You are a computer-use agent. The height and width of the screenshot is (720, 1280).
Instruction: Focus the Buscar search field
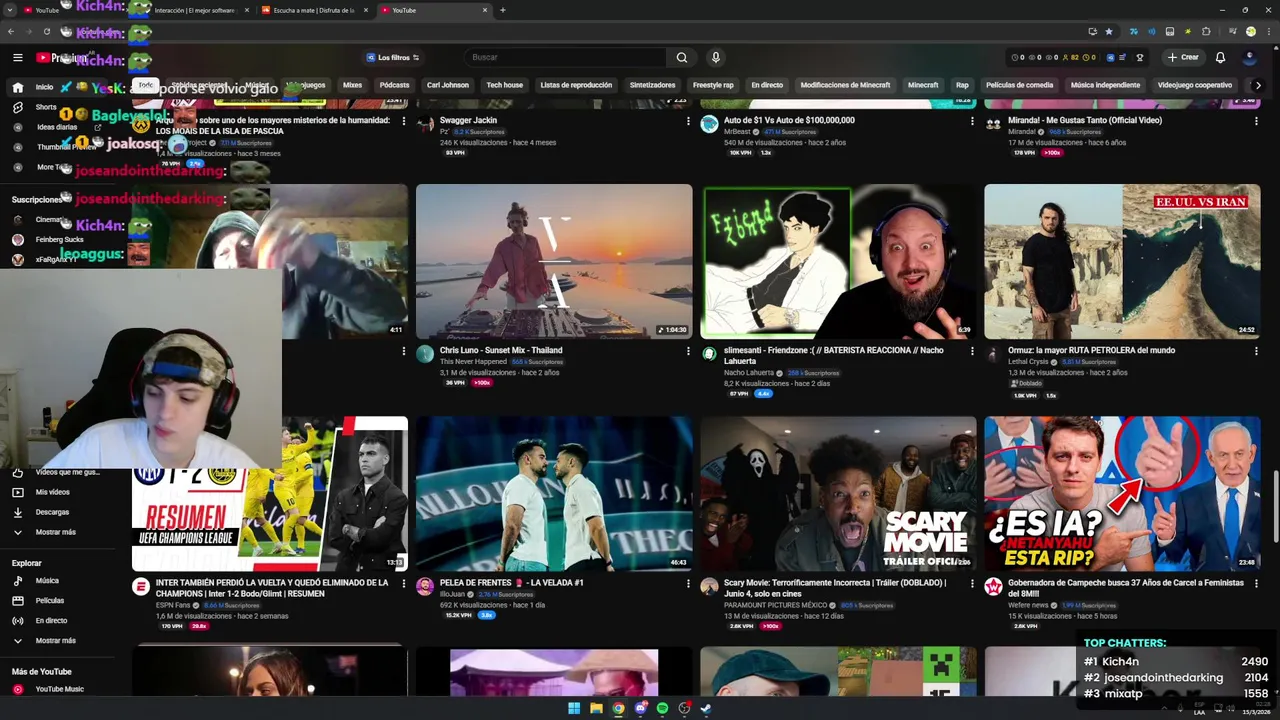pos(565,58)
